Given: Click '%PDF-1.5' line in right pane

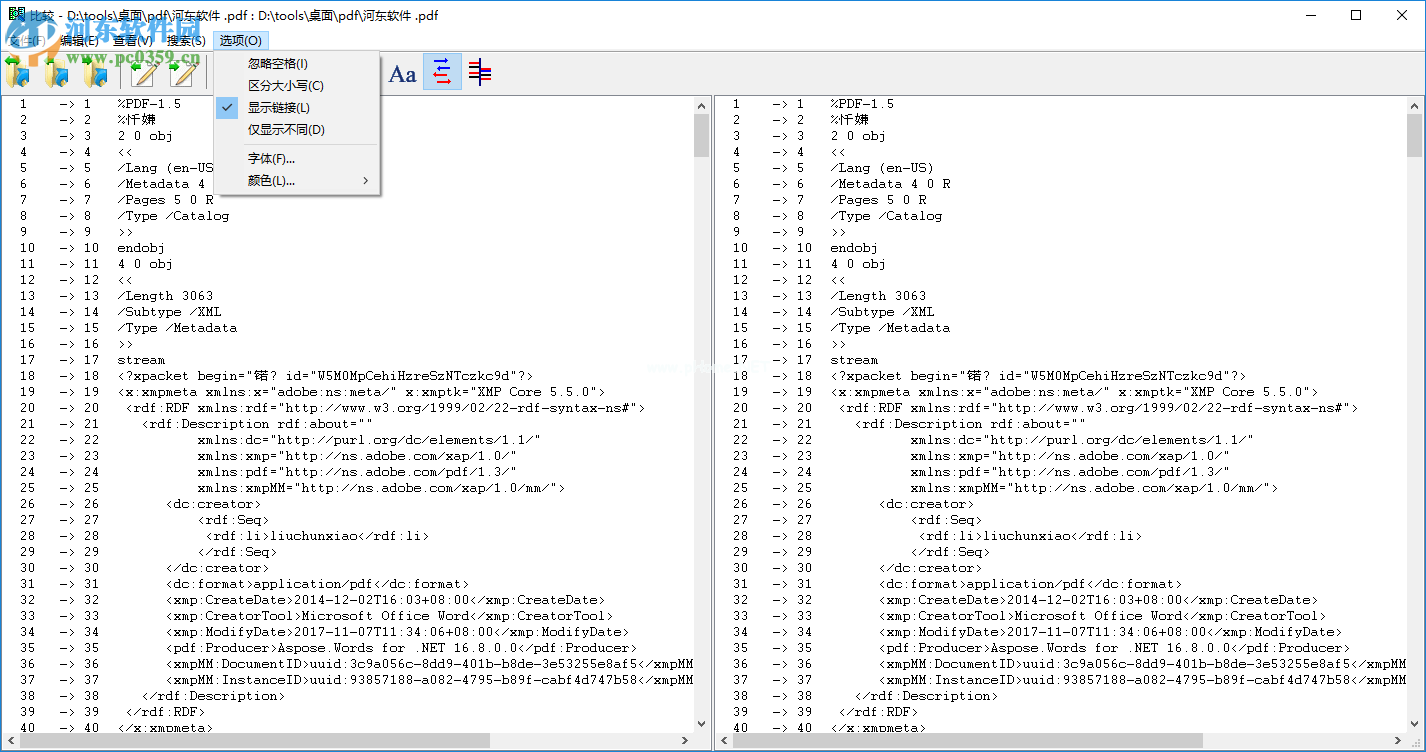Looking at the screenshot, I should click(862, 104).
